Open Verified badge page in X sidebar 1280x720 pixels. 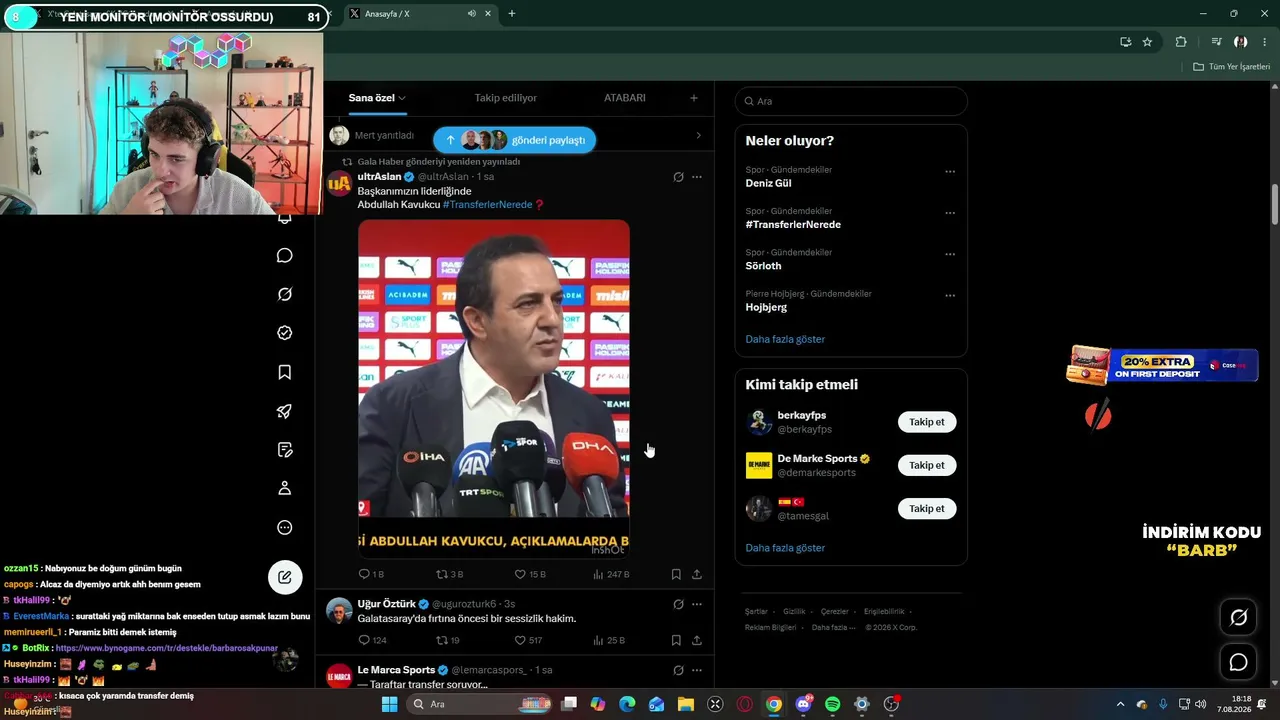click(x=285, y=333)
